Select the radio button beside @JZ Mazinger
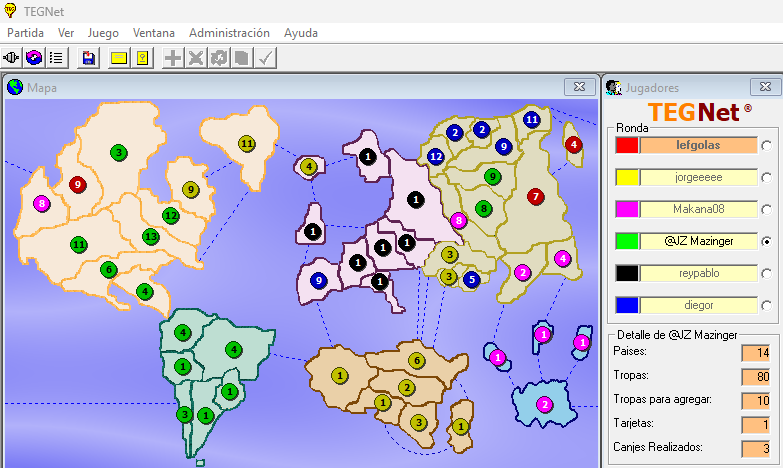This screenshot has width=783, height=468. (x=766, y=241)
